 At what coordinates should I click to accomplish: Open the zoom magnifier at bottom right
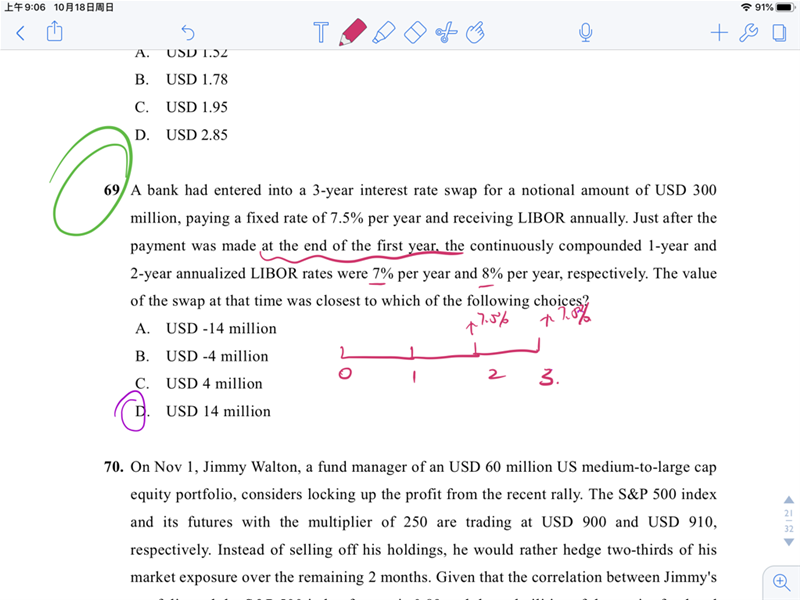click(781, 581)
